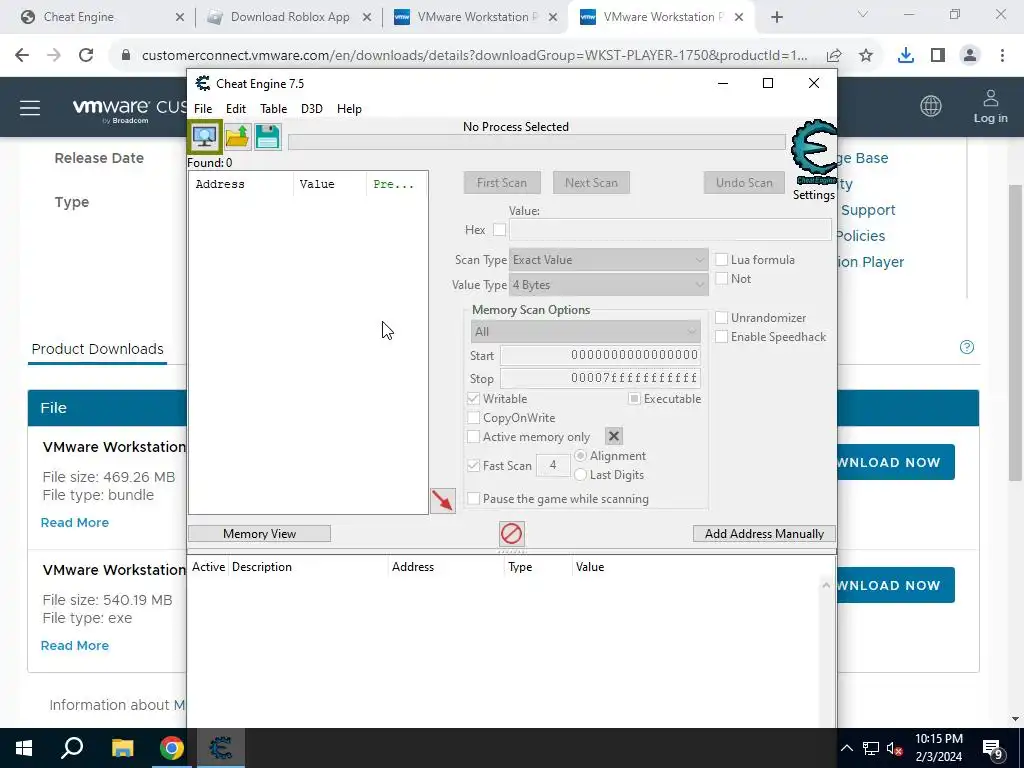Image resolution: width=1024 pixels, height=768 pixels.
Task: Enable the Lua formula checkbox
Action: coord(722,259)
